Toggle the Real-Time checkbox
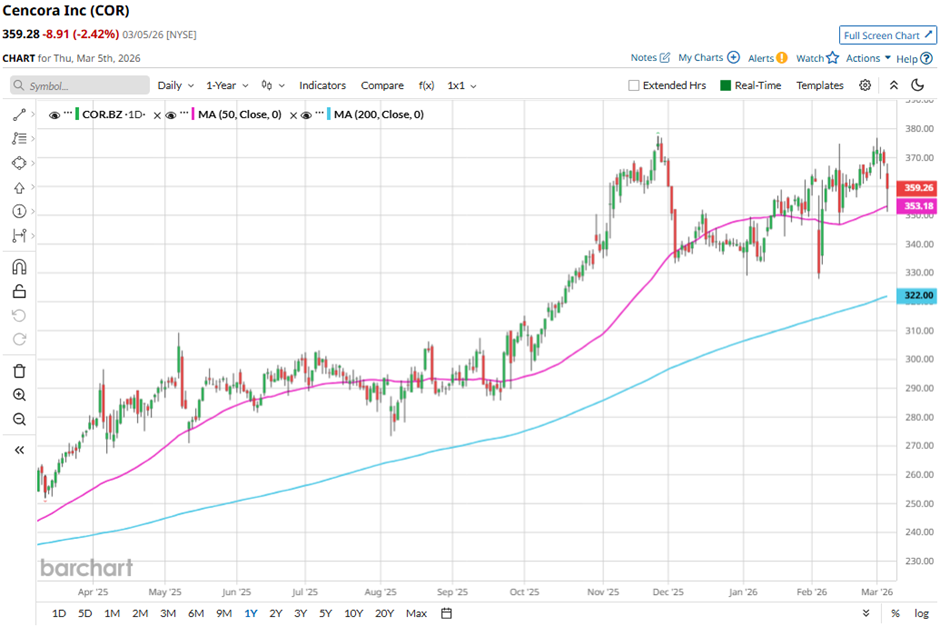This screenshot has width=940, height=627. [x=727, y=86]
